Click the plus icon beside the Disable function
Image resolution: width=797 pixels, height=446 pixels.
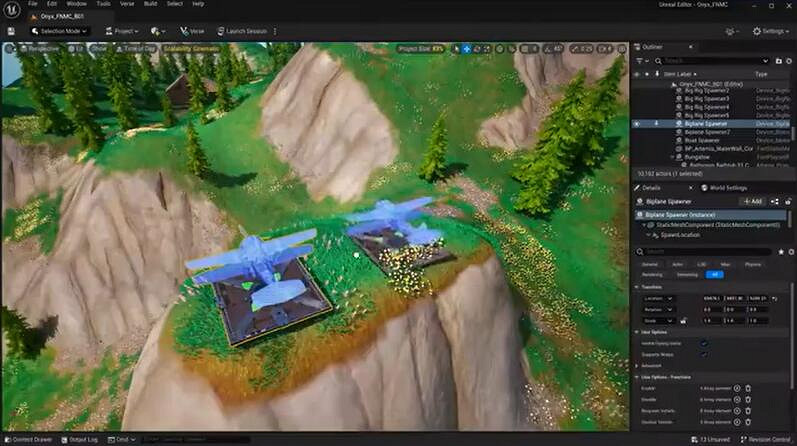tap(737, 399)
